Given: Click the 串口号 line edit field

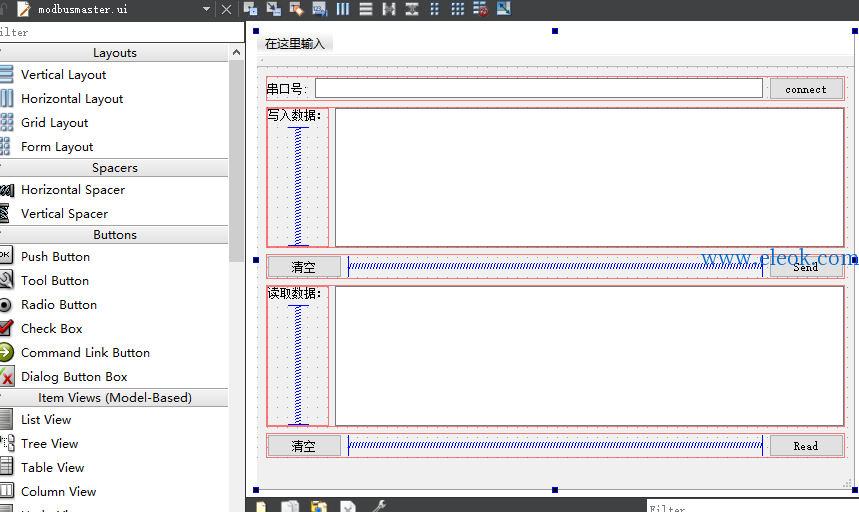Looking at the screenshot, I should click(539, 88).
